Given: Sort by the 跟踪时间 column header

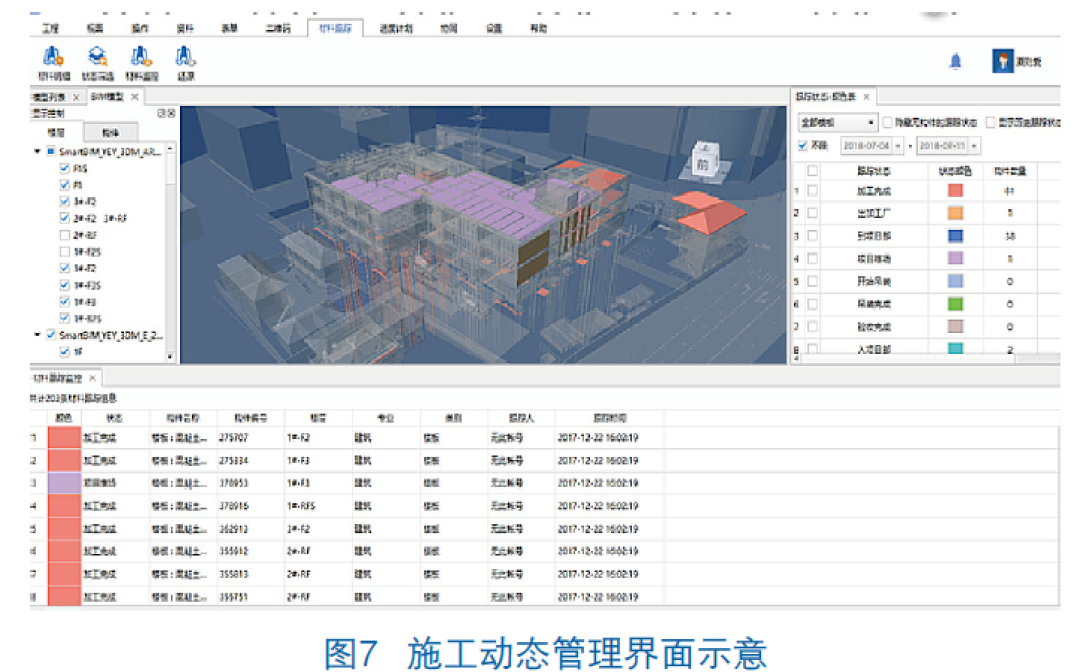Looking at the screenshot, I should [610, 418].
